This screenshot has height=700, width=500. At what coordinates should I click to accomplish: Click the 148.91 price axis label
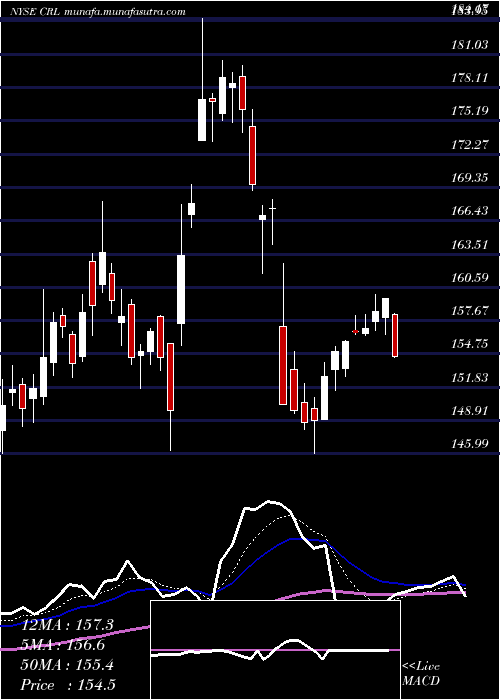[x=471, y=410]
